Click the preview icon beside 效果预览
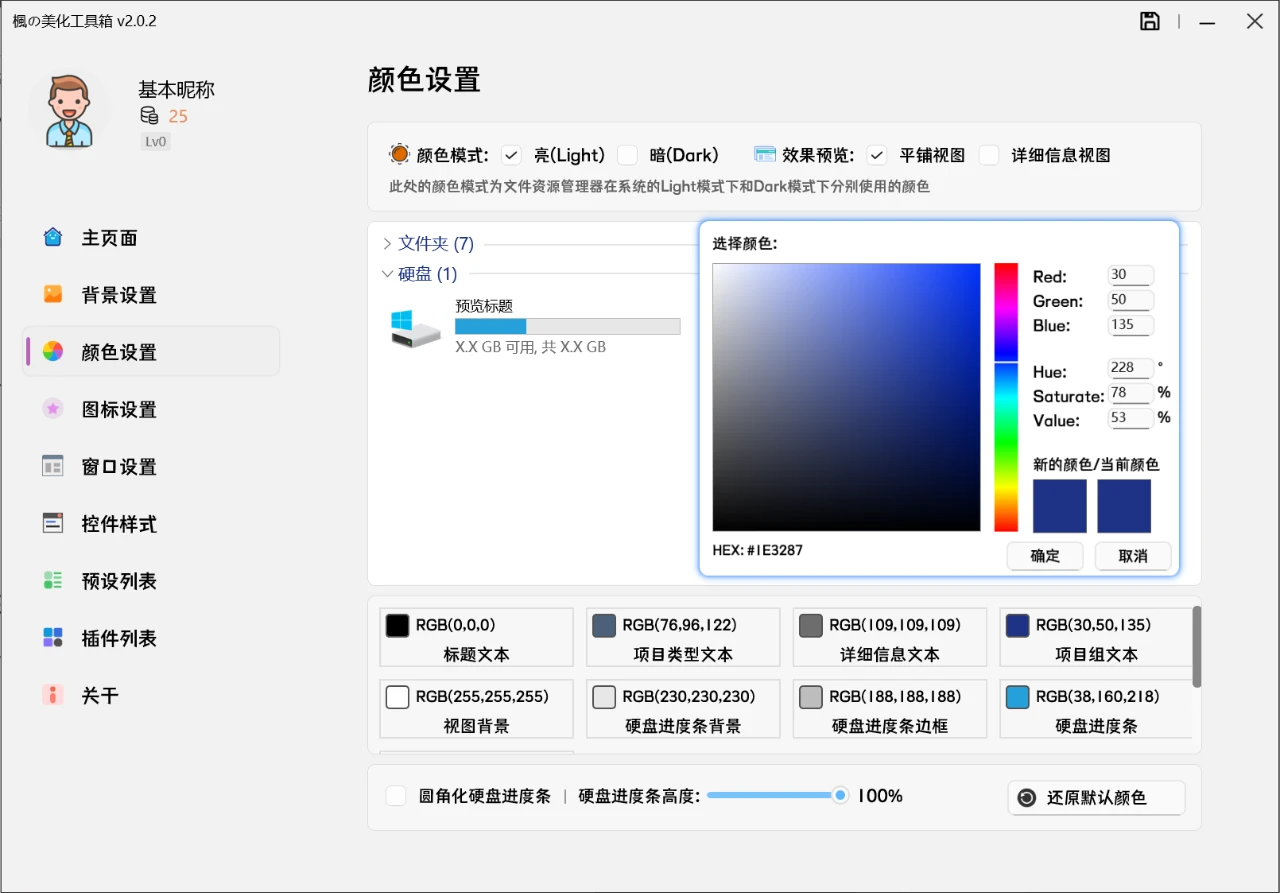This screenshot has height=893, width=1280. [x=765, y=154]
